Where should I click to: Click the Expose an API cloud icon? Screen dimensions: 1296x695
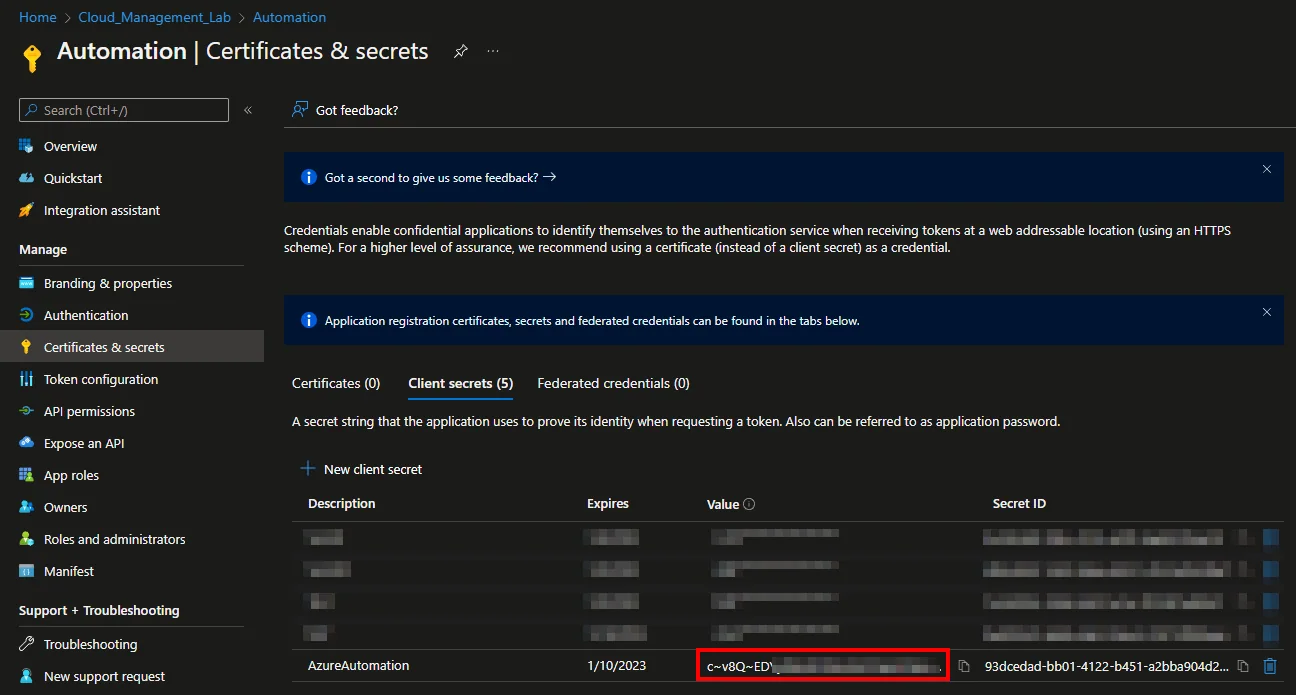[x=26, y=443]
